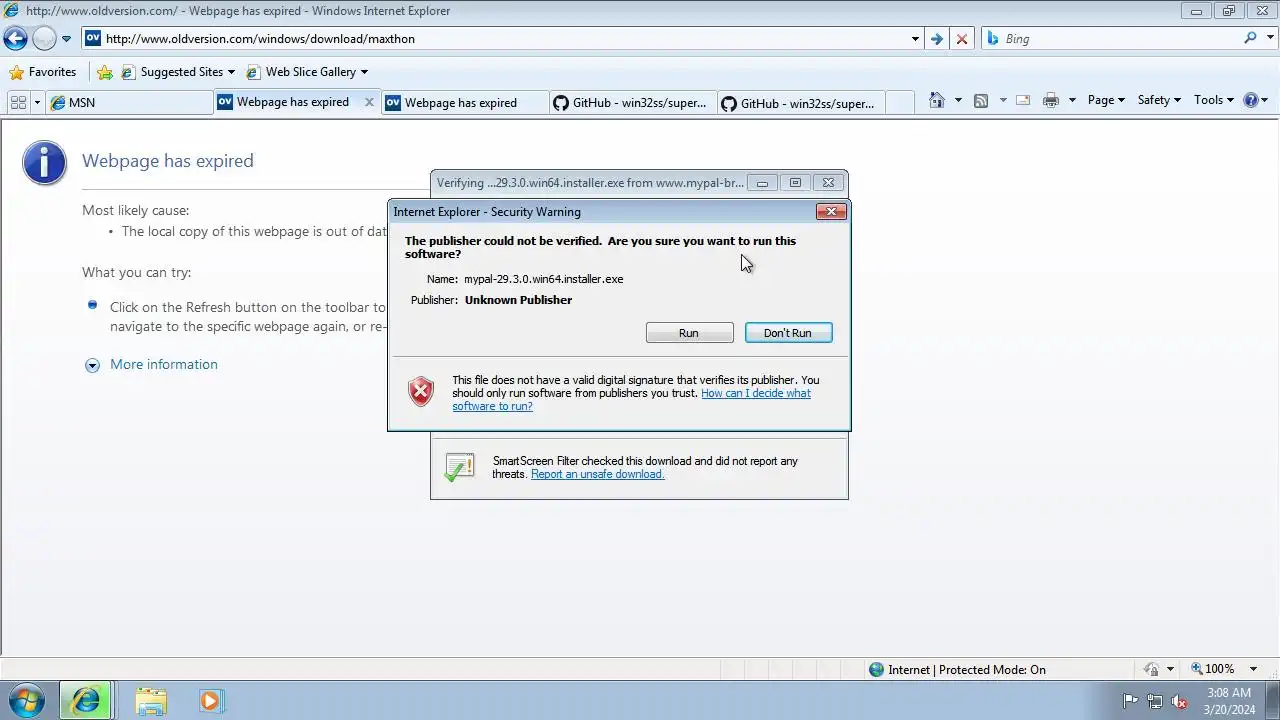The width and height of the screenshot is (1280, 720).
Task: Click unverified filename mypal-29.3.0.win64.installer.exe
Action: coord(543,279)
